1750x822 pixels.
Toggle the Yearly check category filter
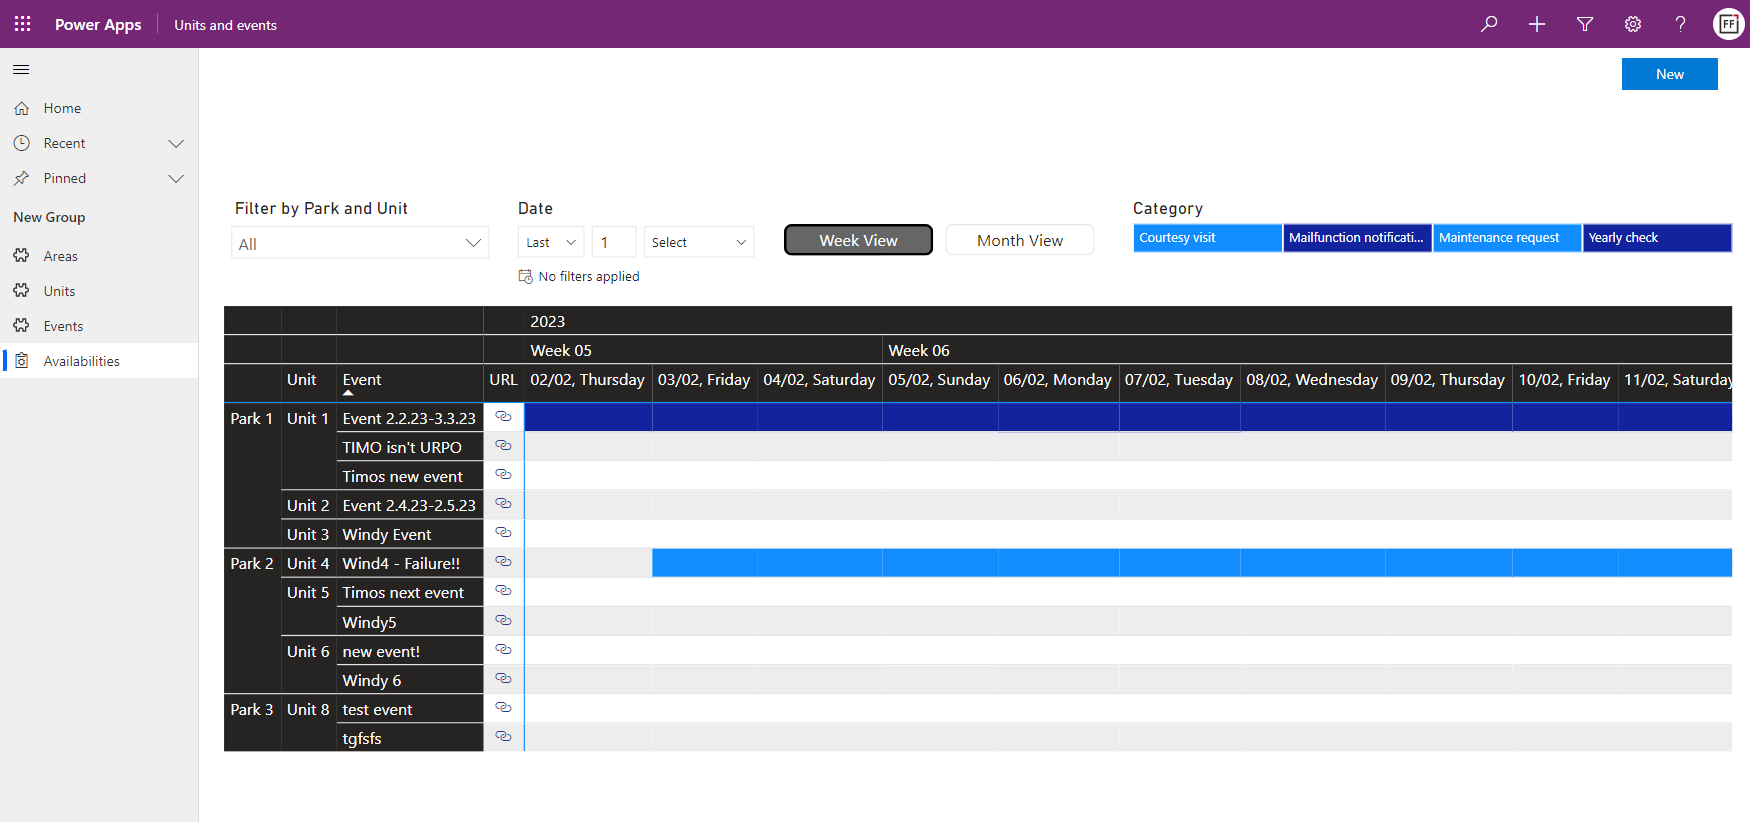coord(1656,238)
